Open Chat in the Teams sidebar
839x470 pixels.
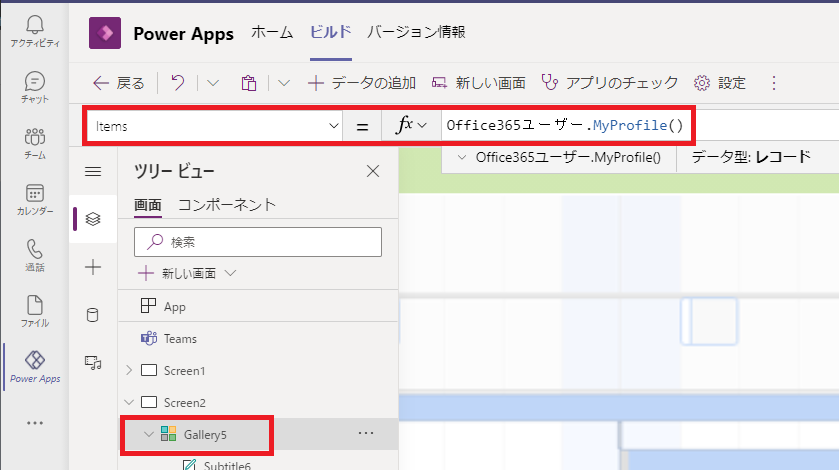[35, 87]
